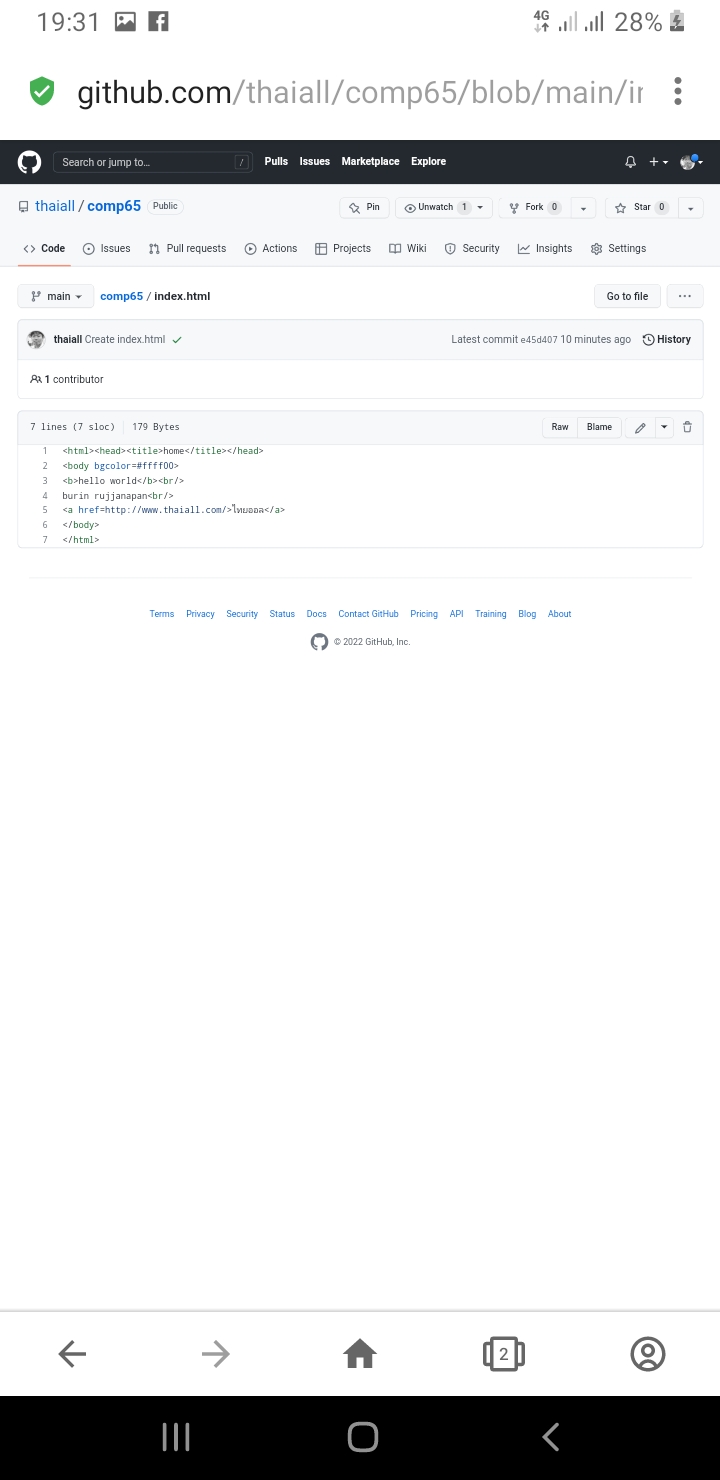Expand the Fork dropdown arrow
720x1480 pixels.
click(x=585, y=208)
